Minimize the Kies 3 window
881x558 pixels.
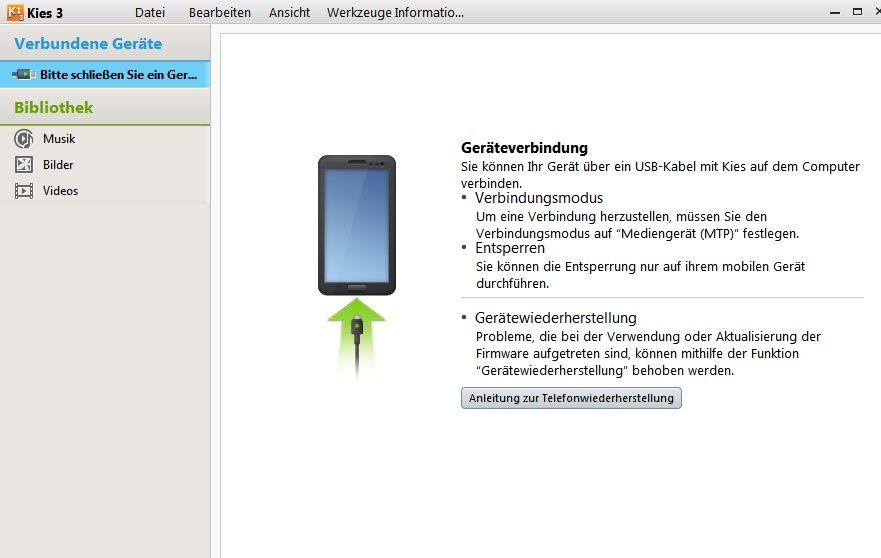click(x=835, y=12)
